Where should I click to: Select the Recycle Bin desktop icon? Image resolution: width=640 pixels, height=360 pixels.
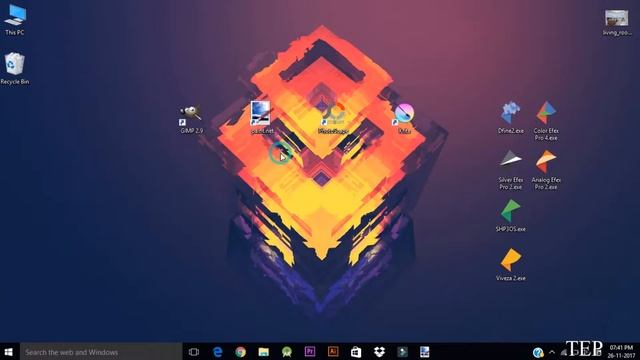tap(15, 69)
